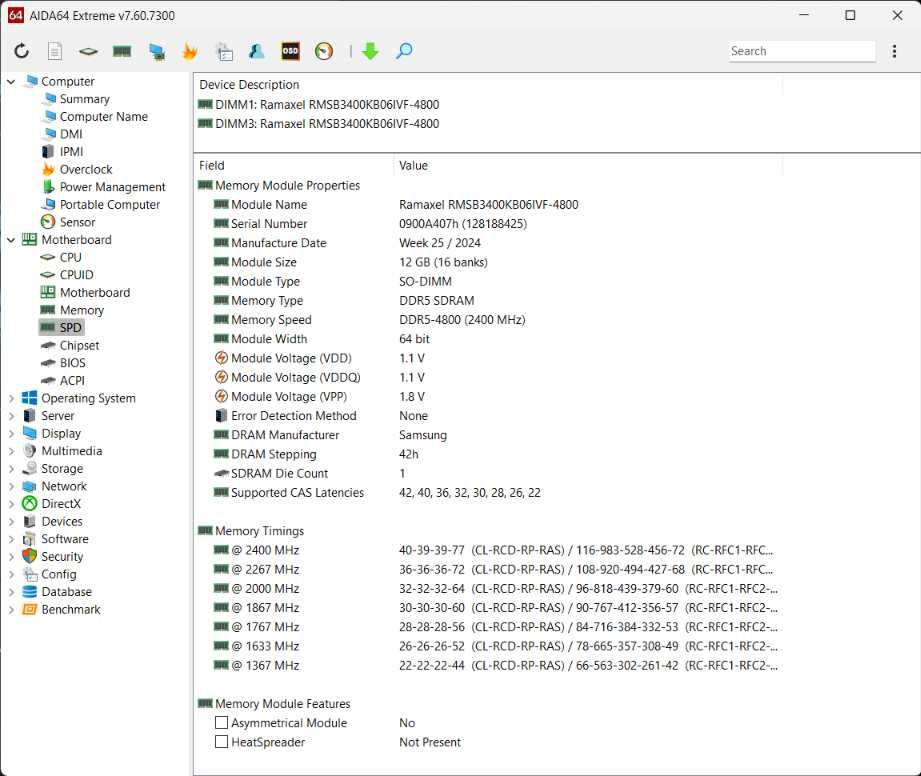Select Power Management in the tree
Screen dimensions: 921x776
(112, 187)
